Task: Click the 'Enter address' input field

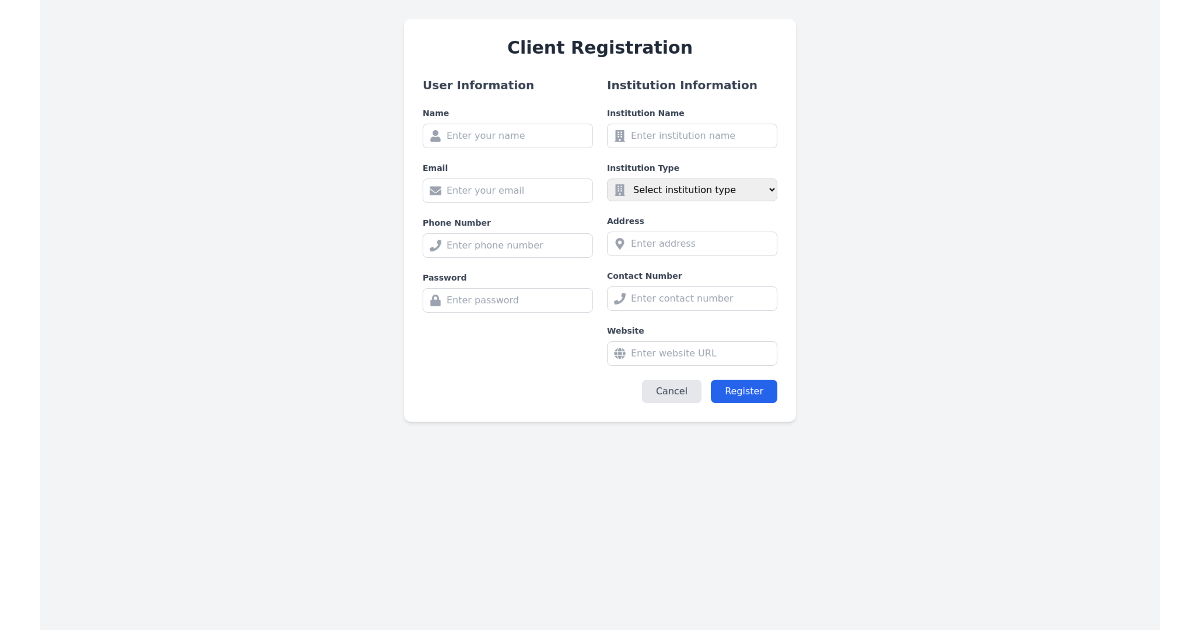Action: coord(695,243)
